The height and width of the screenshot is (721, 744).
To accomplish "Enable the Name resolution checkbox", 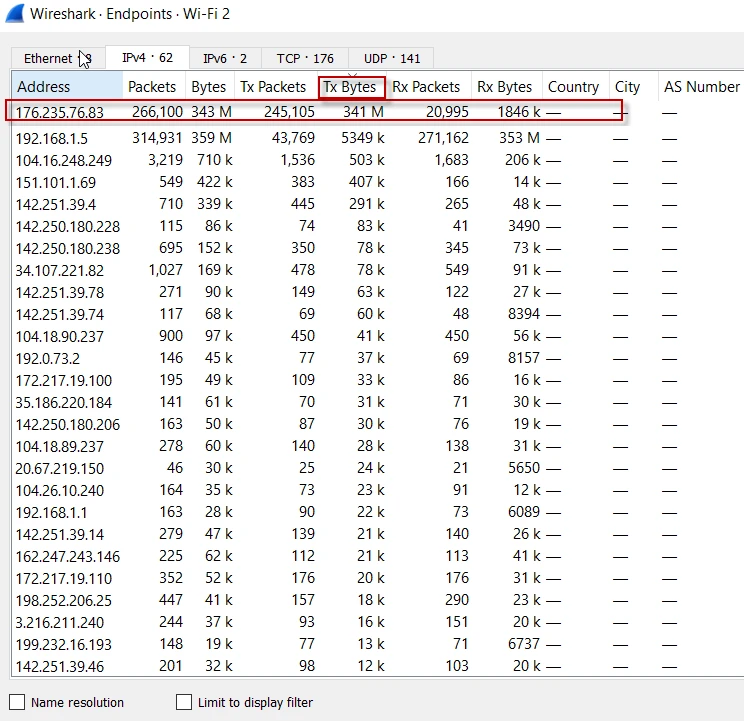I will [18, 702].
